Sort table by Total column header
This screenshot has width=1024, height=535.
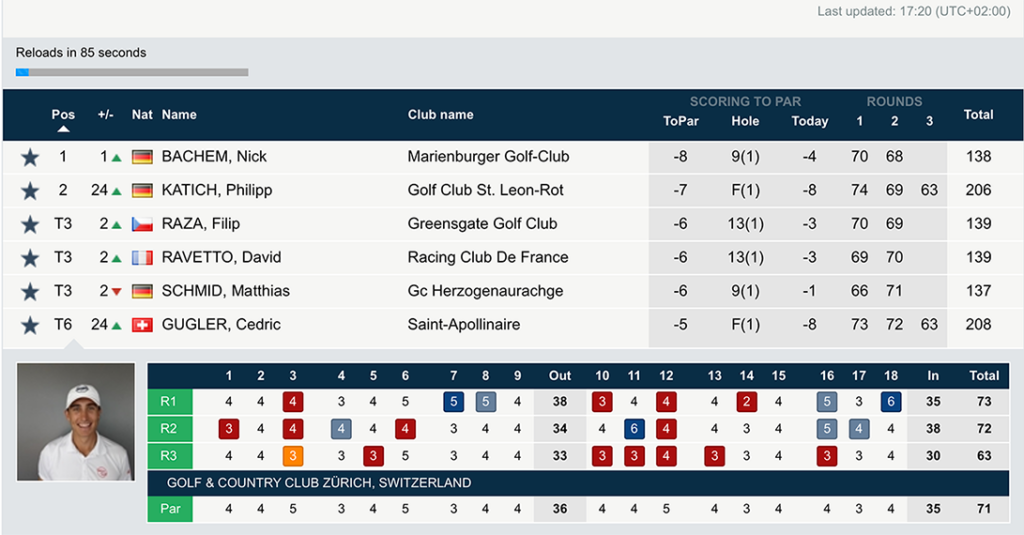(978, 114)
